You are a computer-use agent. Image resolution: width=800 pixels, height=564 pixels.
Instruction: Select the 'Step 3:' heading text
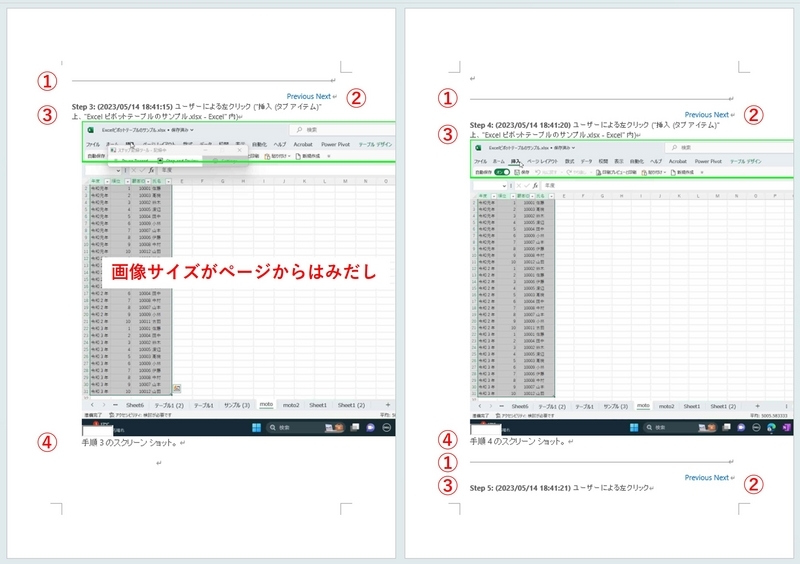[83, 107]
